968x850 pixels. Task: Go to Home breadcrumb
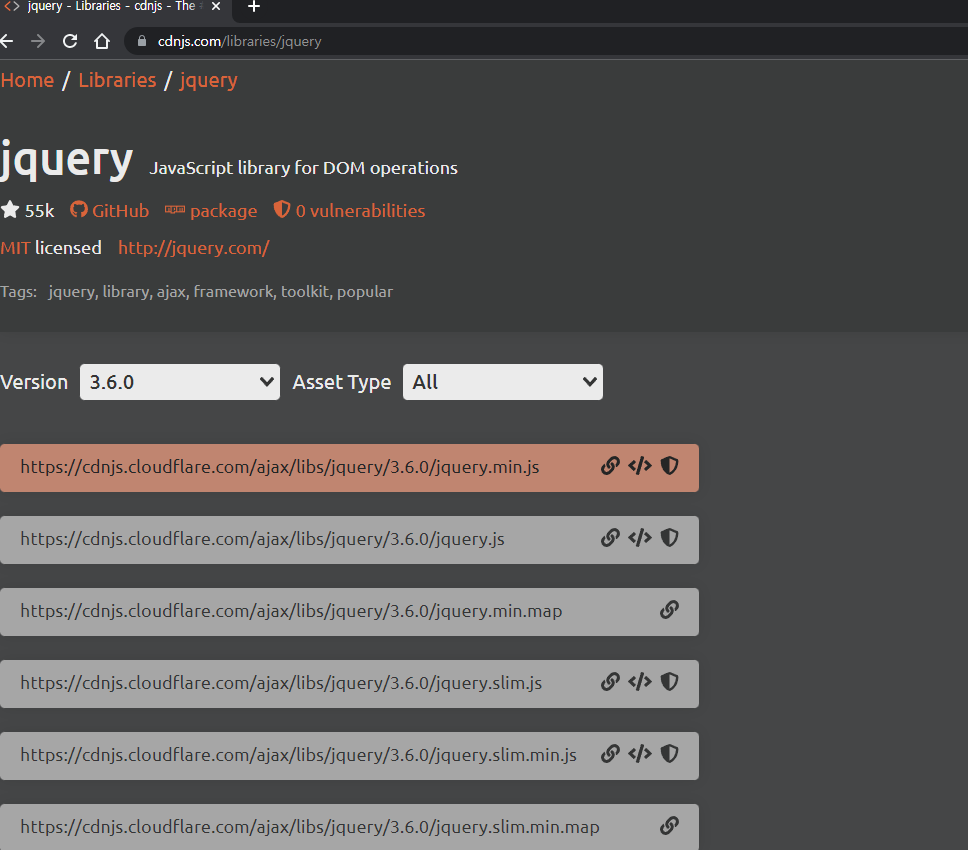[27, 80]
